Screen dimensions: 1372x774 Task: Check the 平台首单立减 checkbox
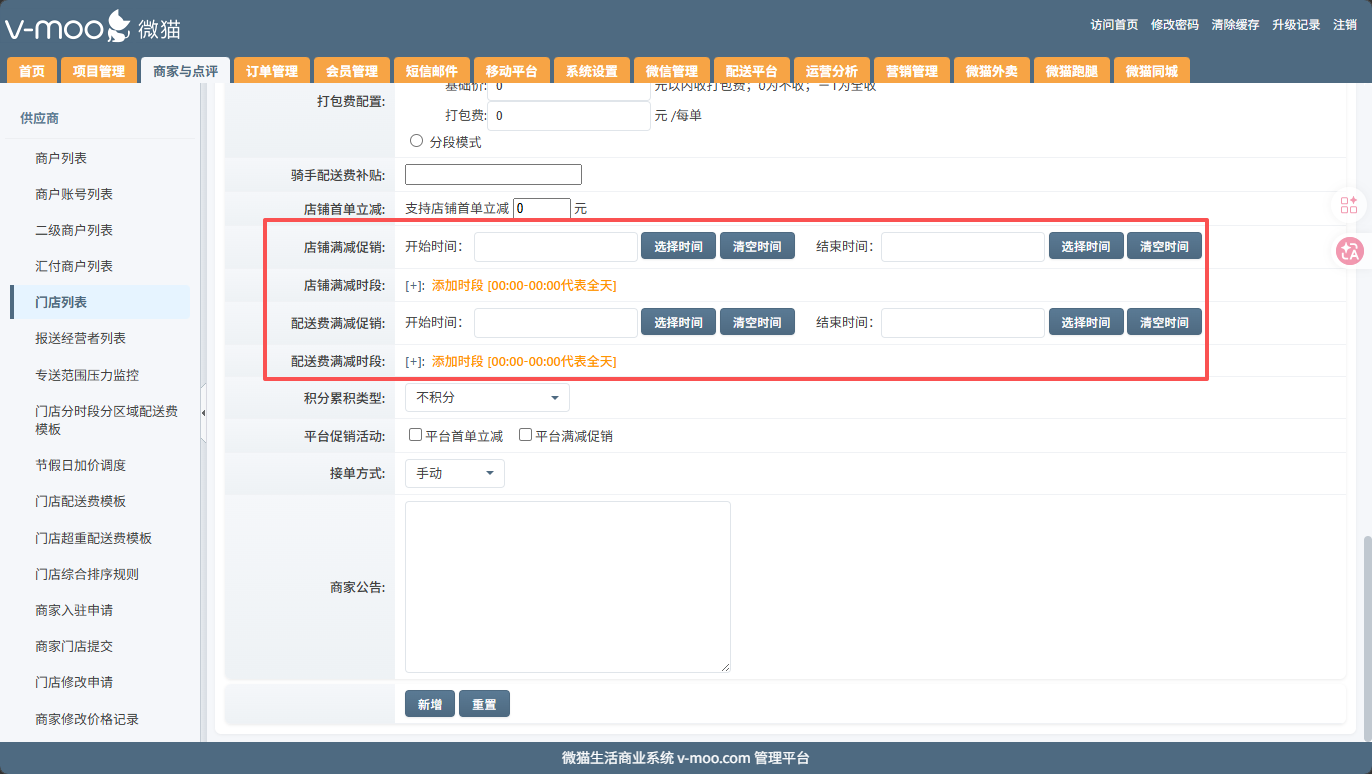pos(415,435)
